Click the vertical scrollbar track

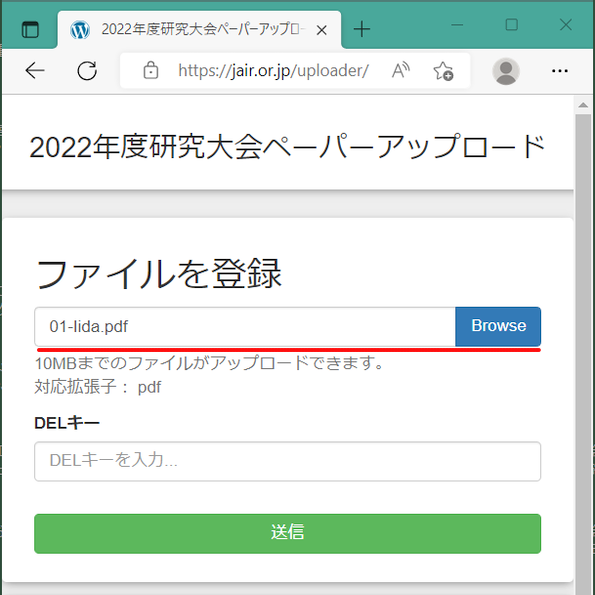pos(583,353)
